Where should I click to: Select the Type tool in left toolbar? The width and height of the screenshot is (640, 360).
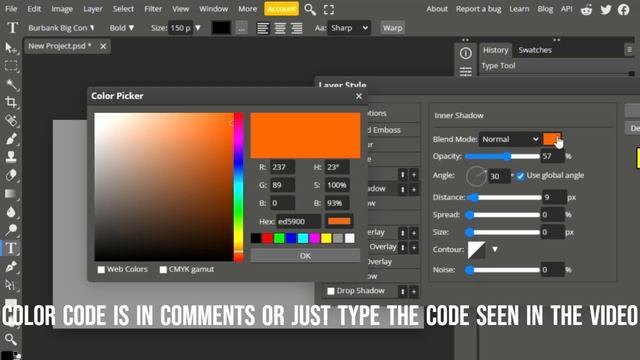(11, 248)
